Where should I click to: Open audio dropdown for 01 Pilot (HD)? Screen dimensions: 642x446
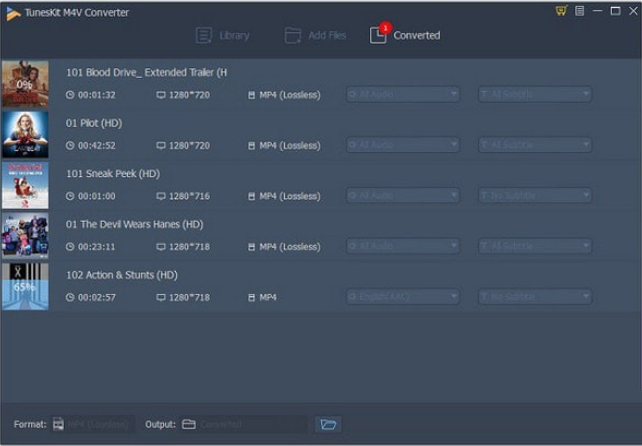pyautogui.click(x=402, y=145)
